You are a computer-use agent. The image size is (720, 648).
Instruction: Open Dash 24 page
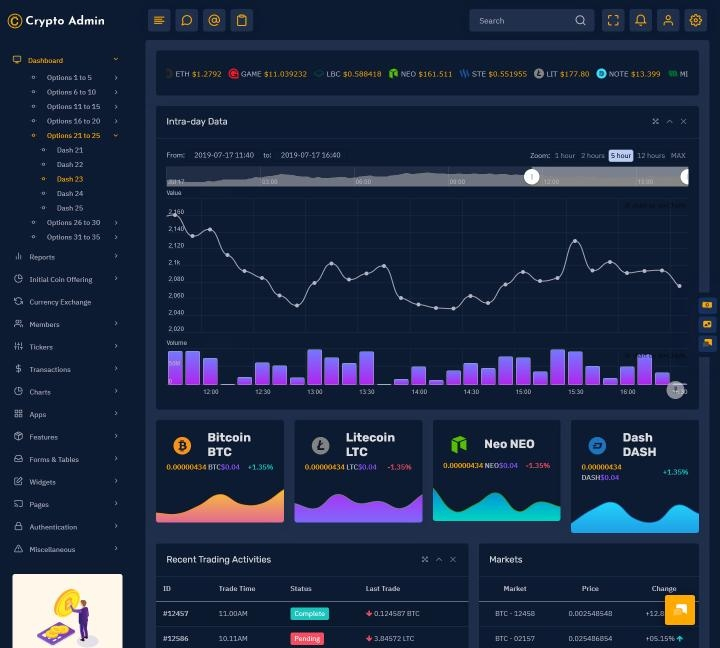point(70,193)
